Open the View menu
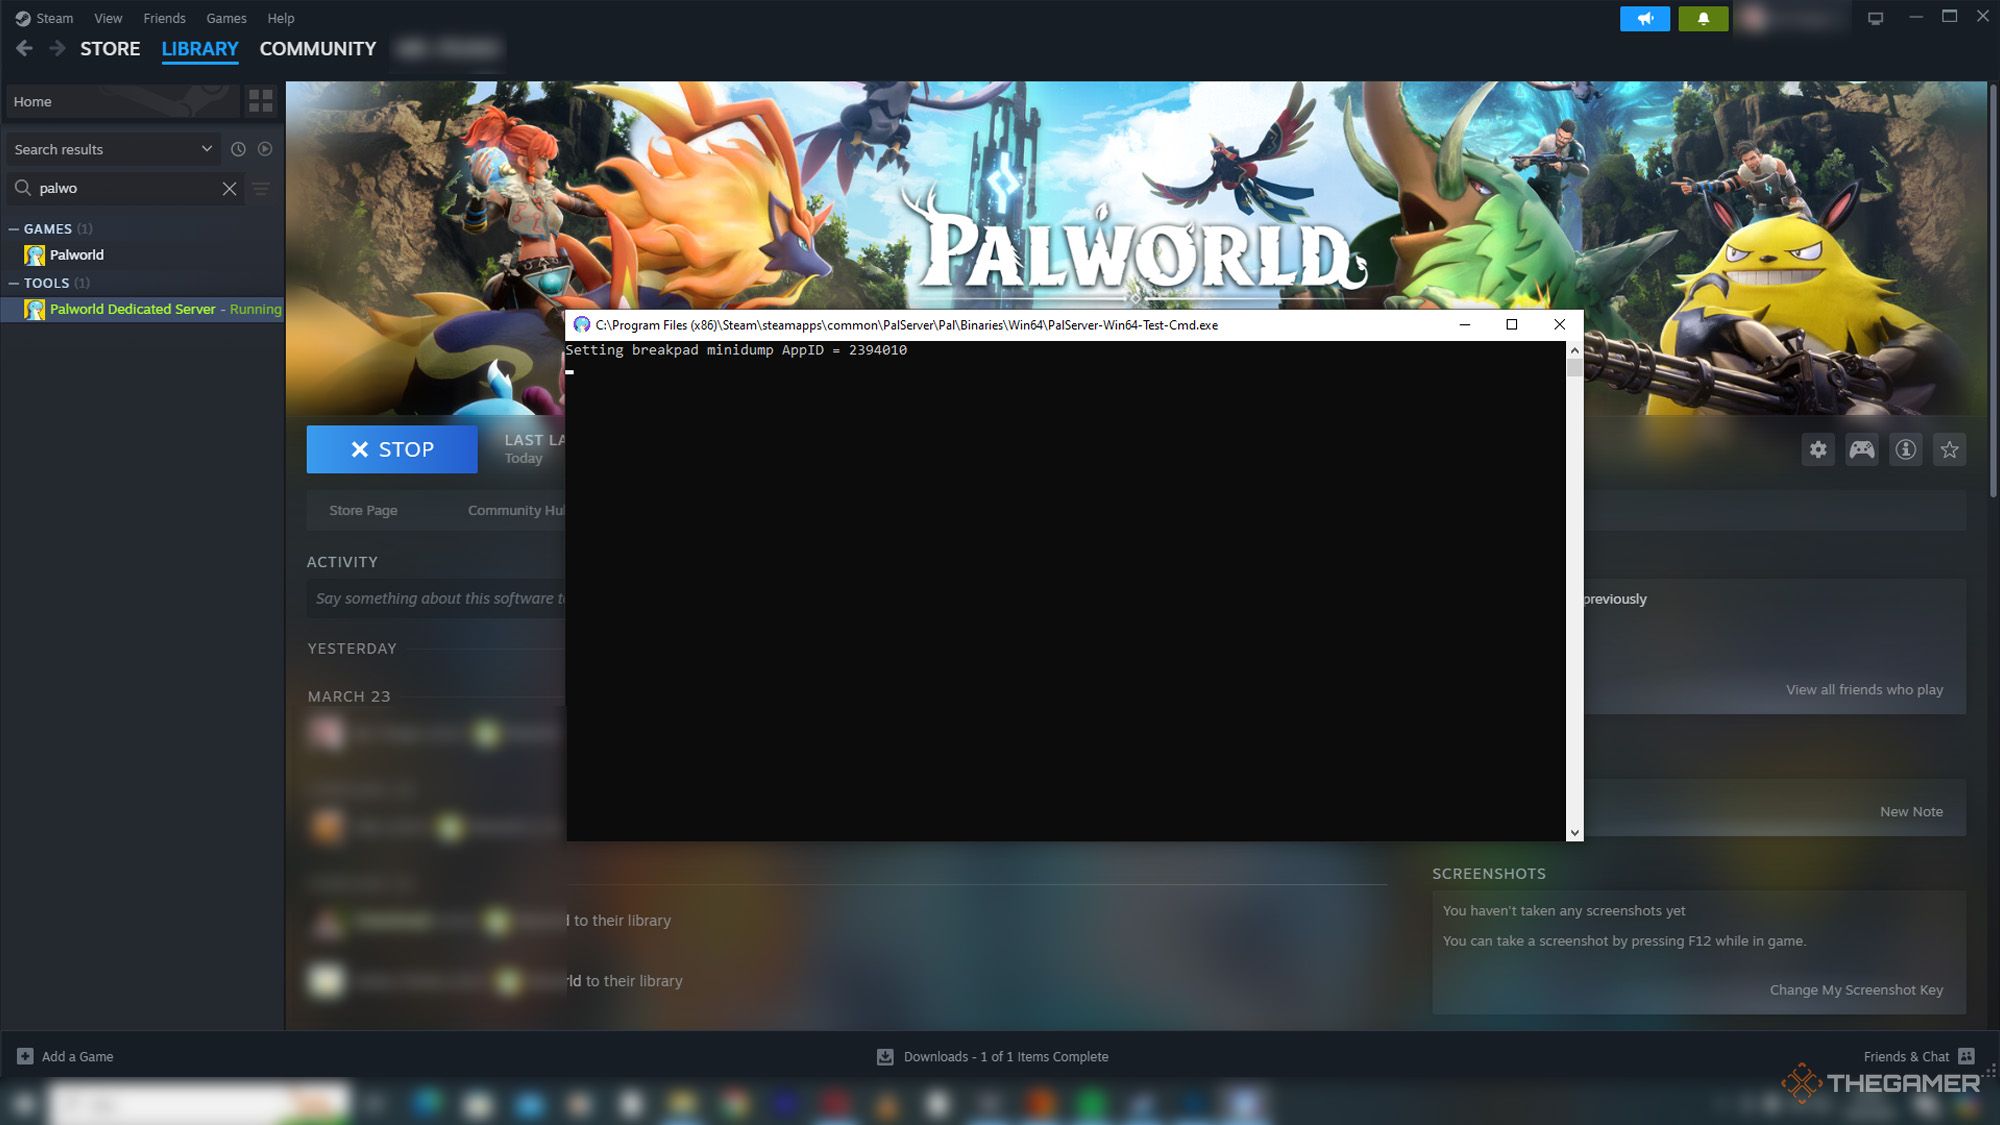The height and width of the screenshot is (1125, 2000). click(x=108, y=18)
